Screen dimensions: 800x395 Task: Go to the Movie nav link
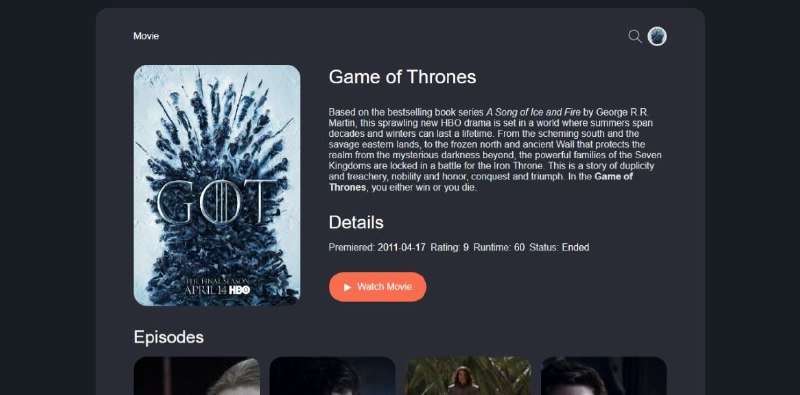coord(146,36)
